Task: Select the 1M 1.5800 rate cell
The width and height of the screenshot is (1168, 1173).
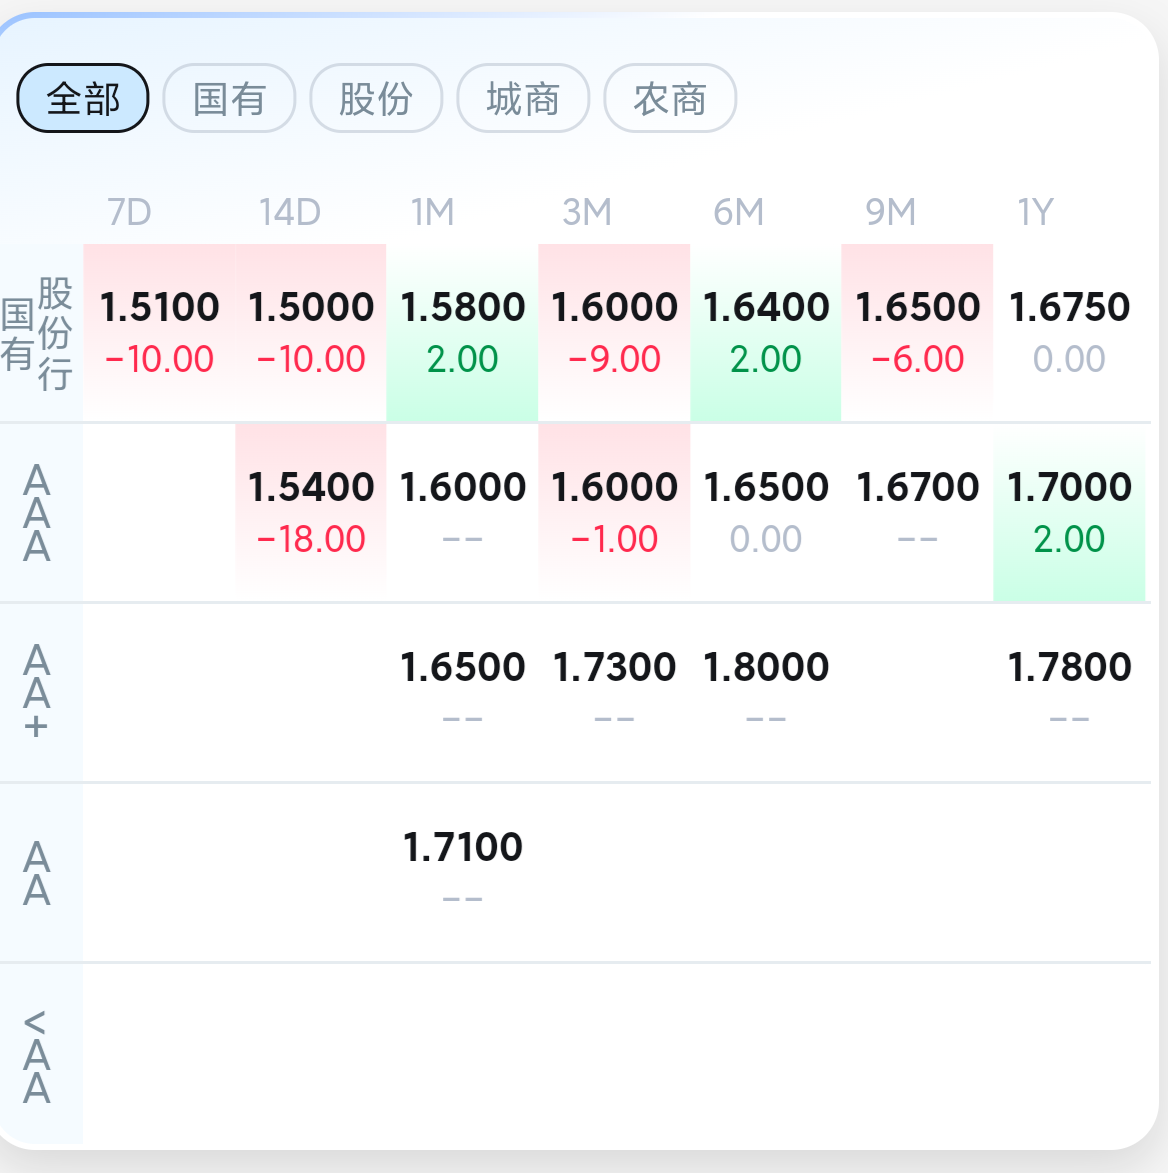Action: click(462, 331)
